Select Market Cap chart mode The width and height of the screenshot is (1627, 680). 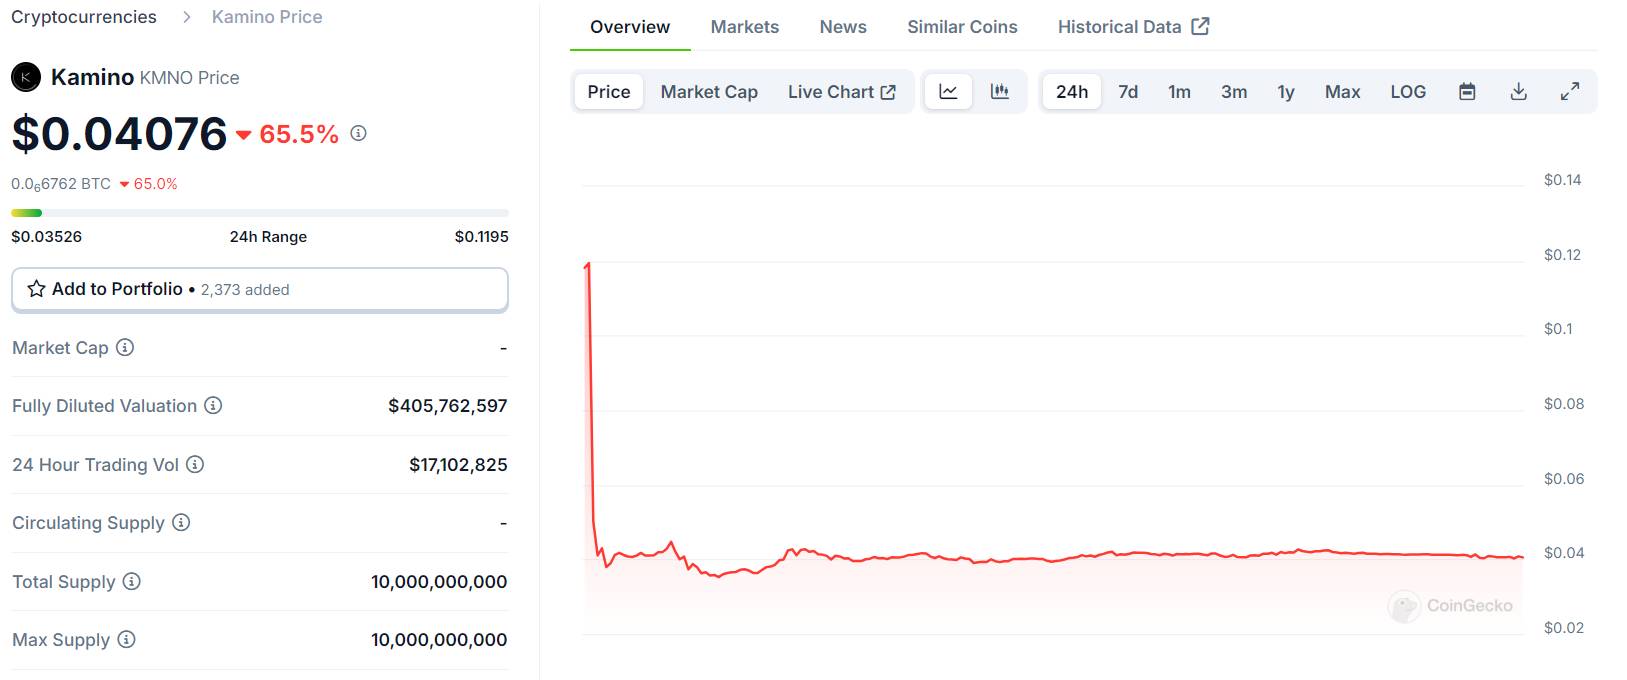pos(709,92)
